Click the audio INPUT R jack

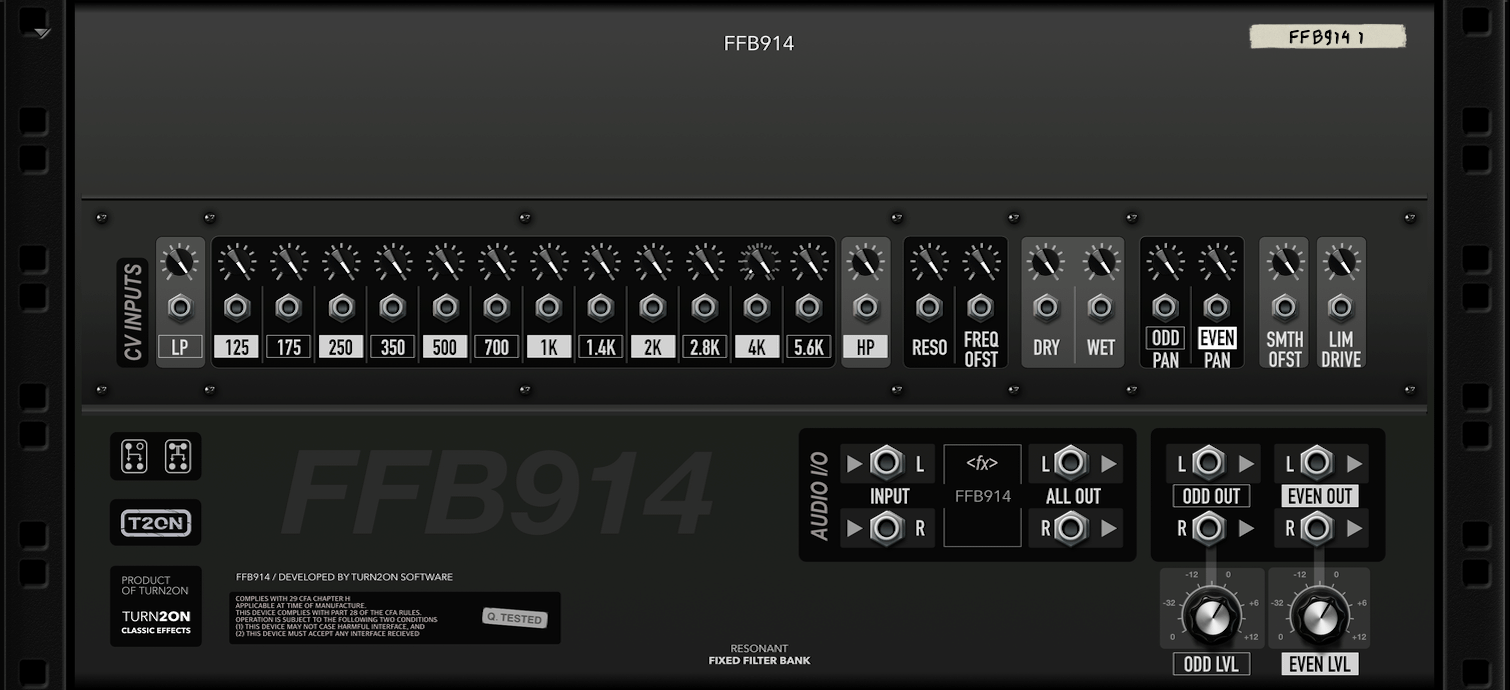tap(887, 527)
